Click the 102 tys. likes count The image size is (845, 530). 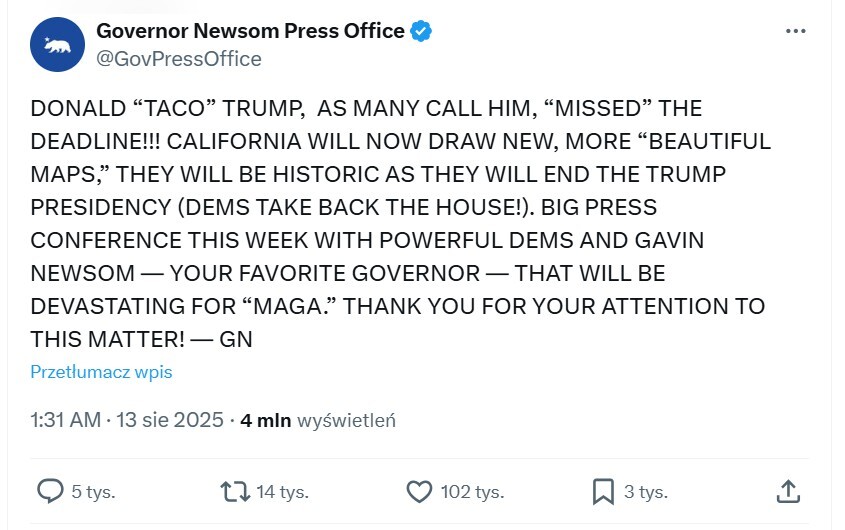click(472, 492)
